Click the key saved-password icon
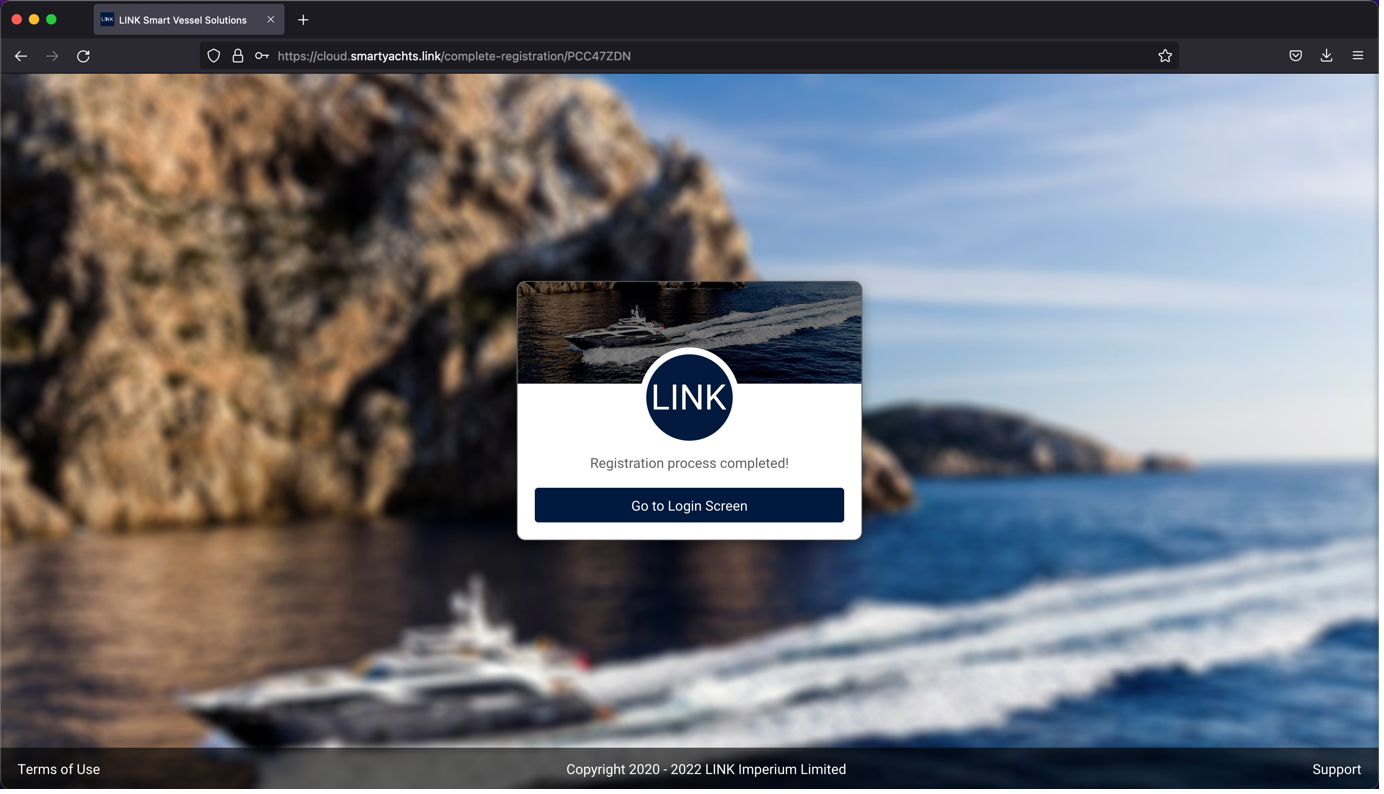 (x=263, y=57)
